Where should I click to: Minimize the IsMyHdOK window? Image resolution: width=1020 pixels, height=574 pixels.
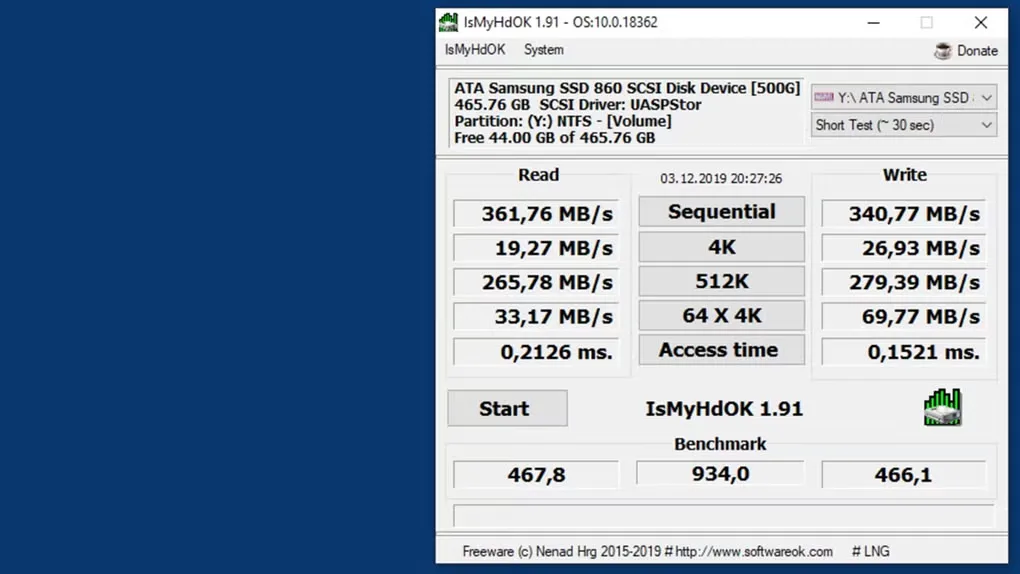click(x=874, y=23)
